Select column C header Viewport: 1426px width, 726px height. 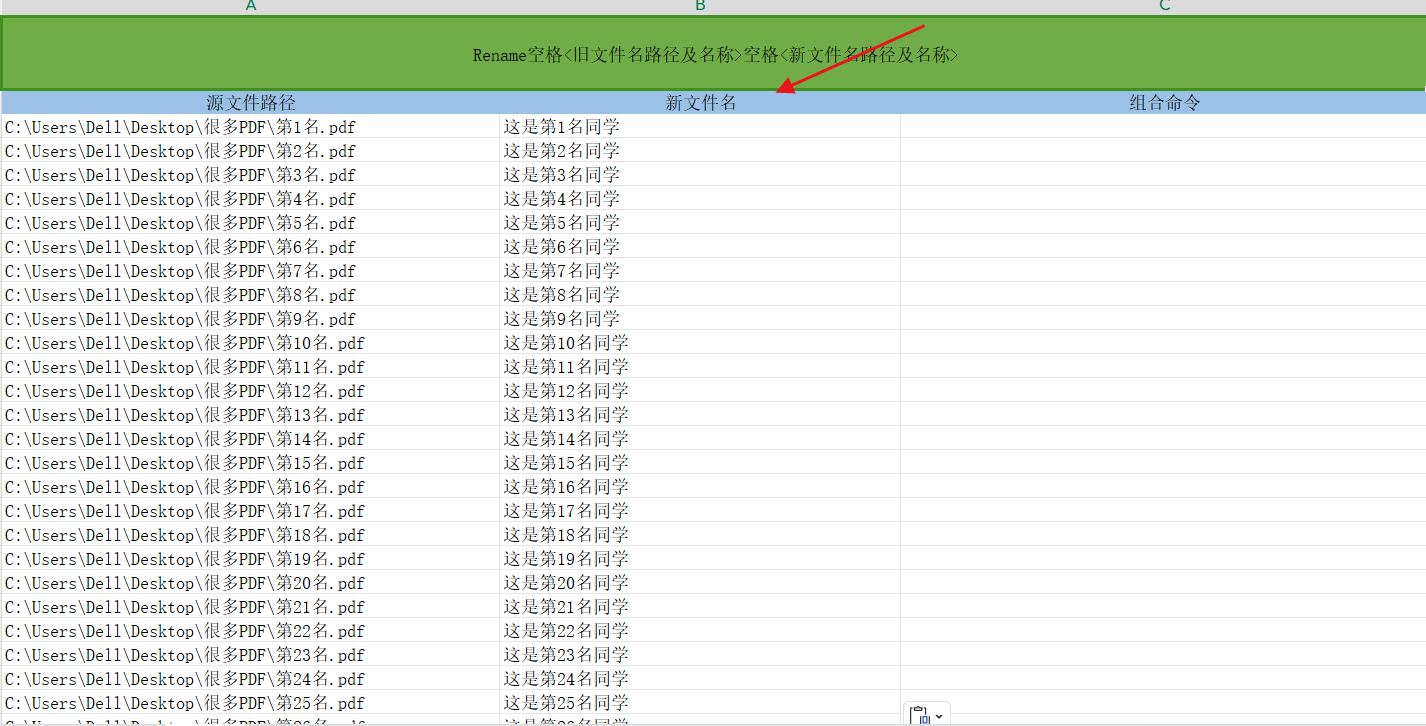[x=1163, y=7]
